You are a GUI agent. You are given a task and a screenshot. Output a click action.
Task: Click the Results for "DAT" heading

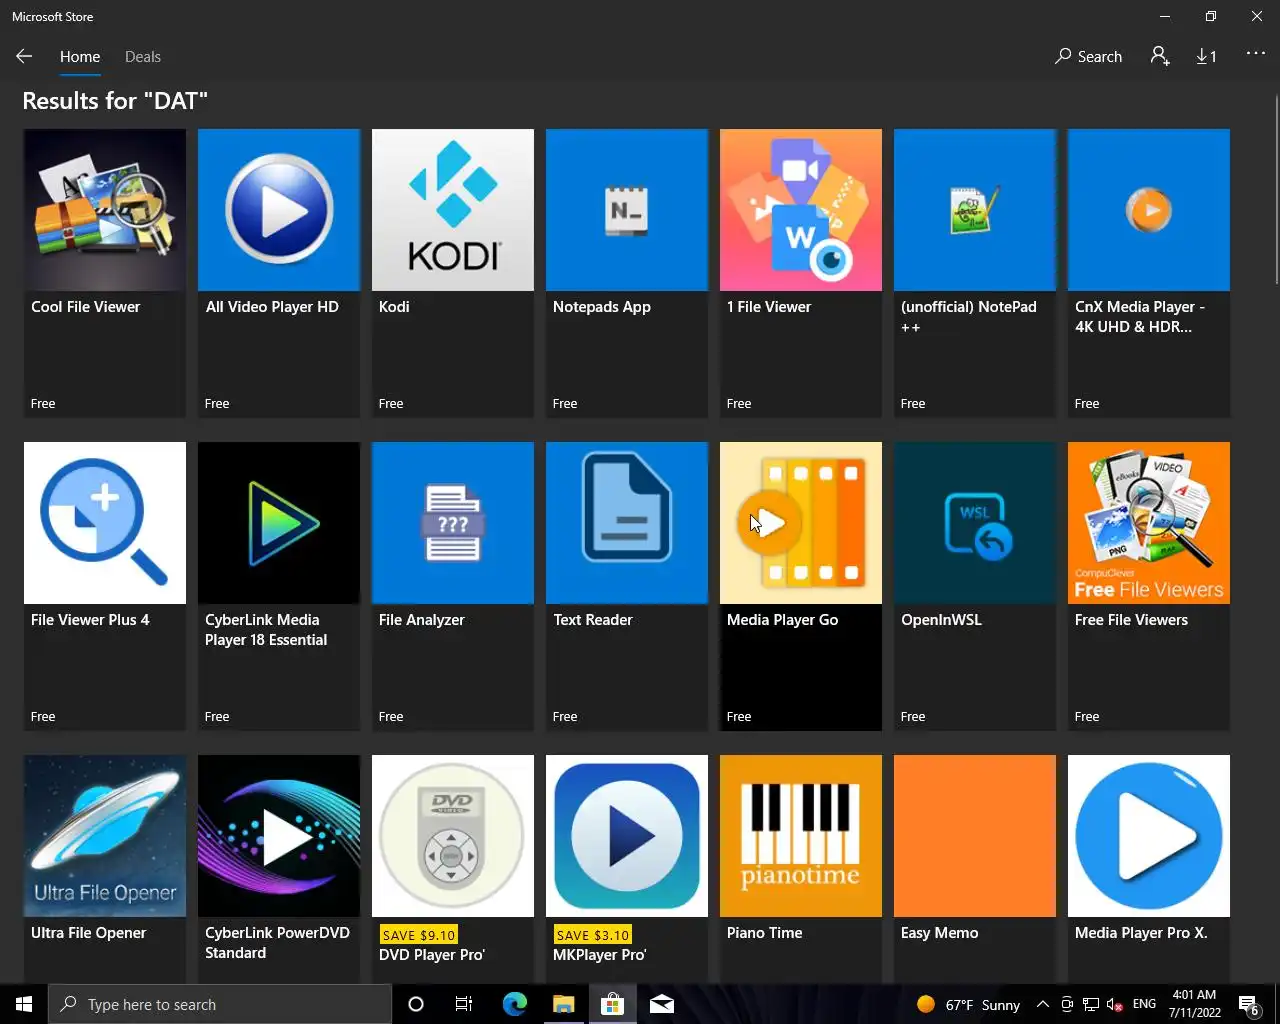pos(115,101)
